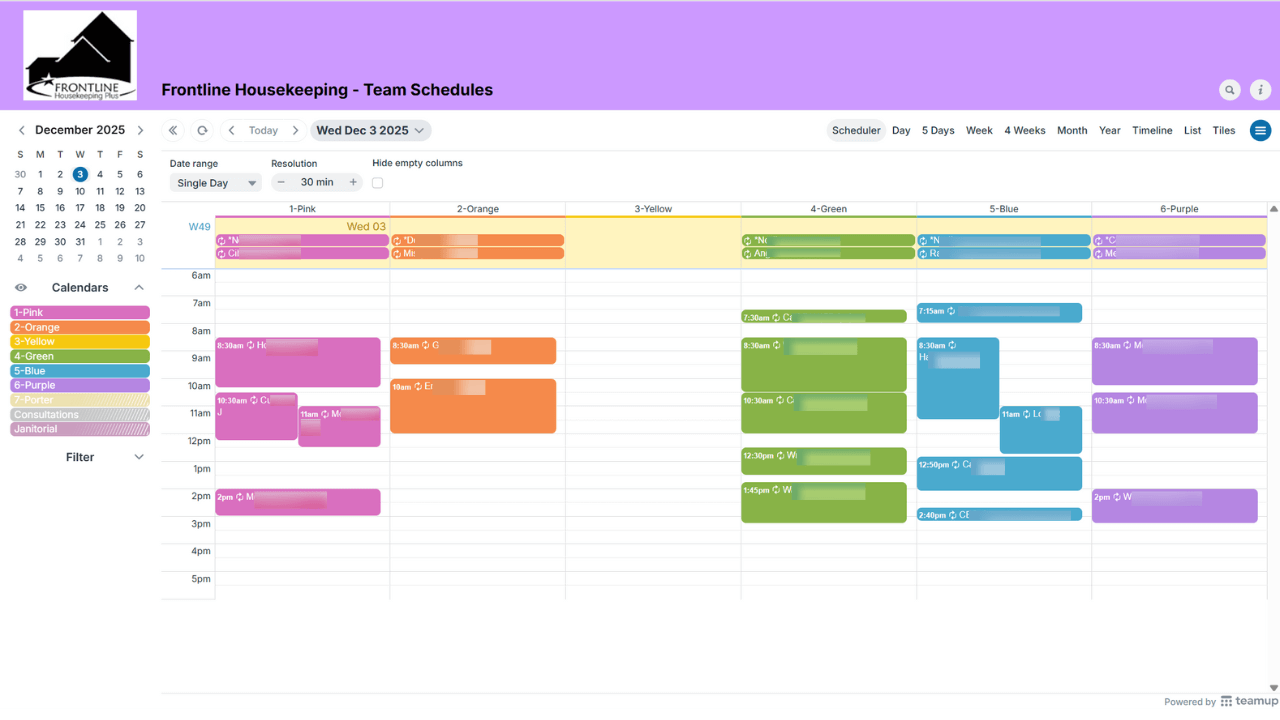Open the Wed Dec 3 2025 date picker
Image resolution: width=1280 pixels, height=720 pixels.
point(371,131)
